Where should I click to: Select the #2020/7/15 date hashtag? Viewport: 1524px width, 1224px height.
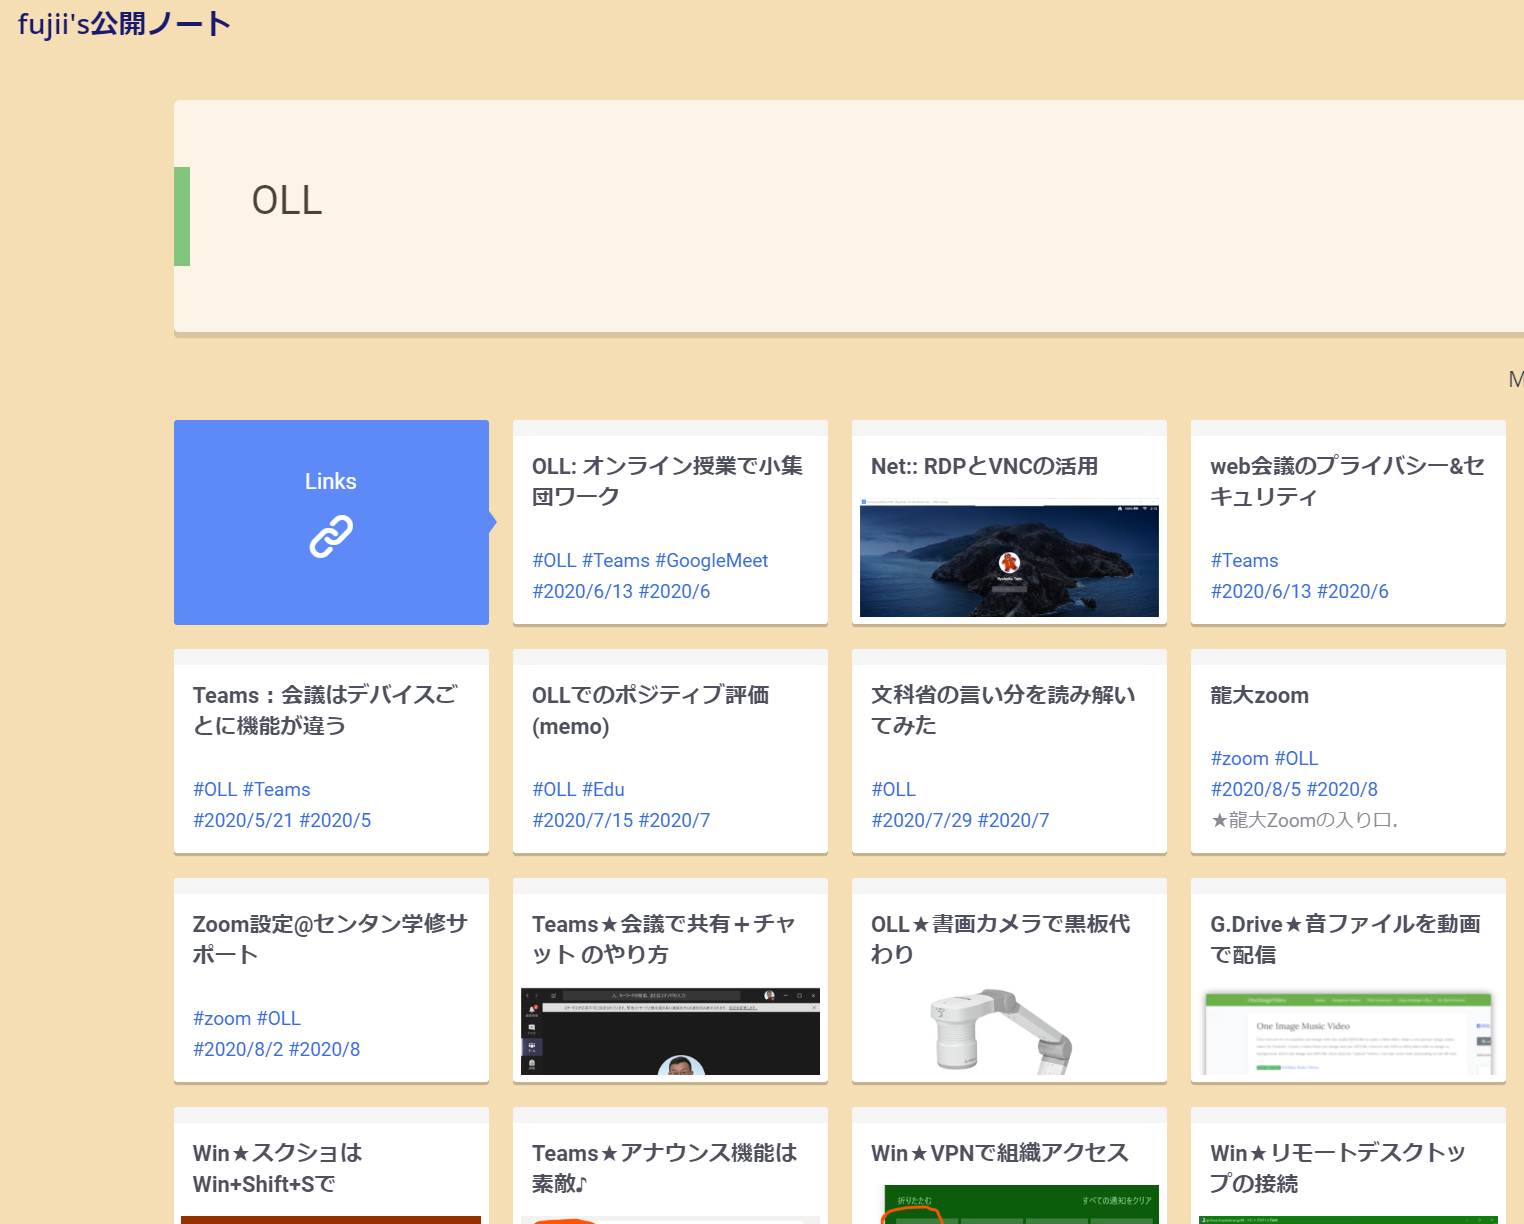click(582, 821)
